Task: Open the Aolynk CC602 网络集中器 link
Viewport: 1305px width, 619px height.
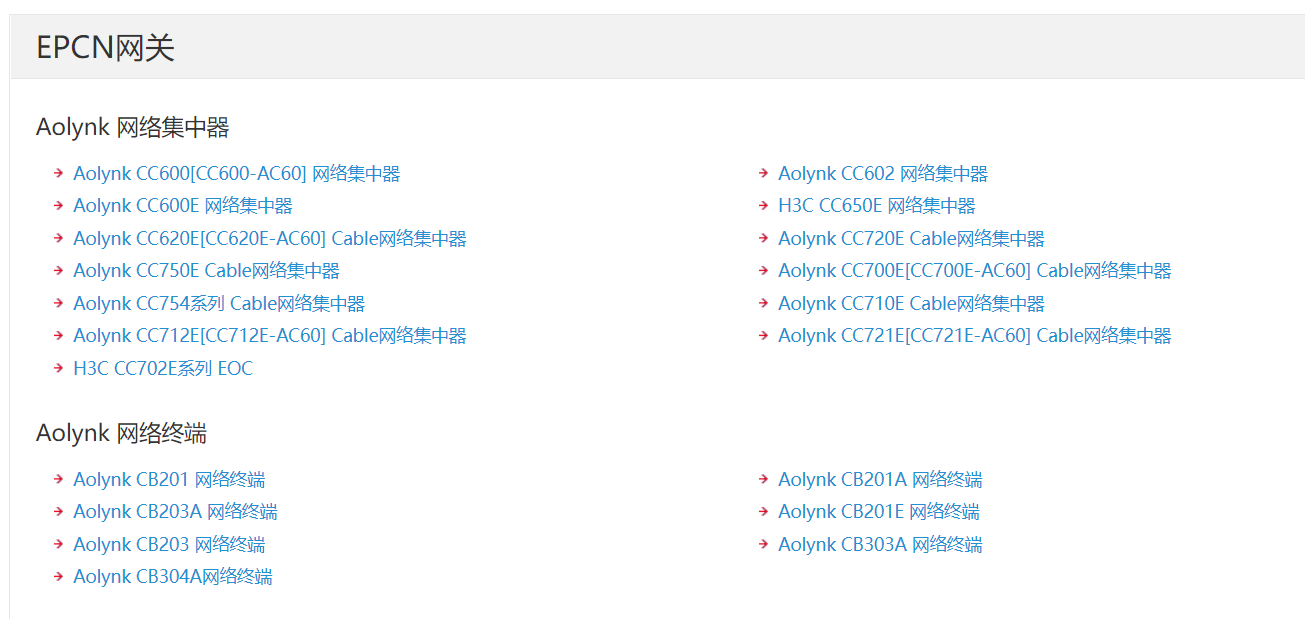Action: (882, 174)
